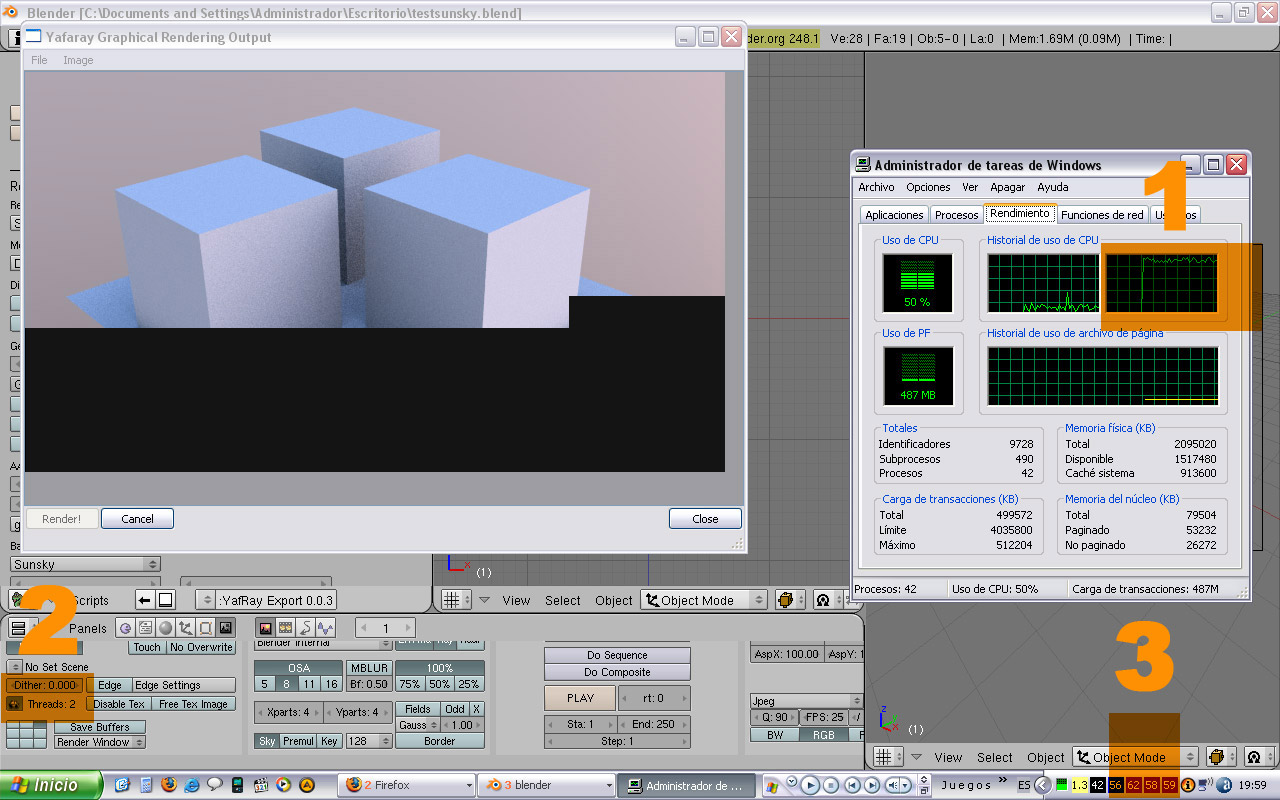
Task: Open the calculator quick launch icon
Action: click(x=146, y=785)
